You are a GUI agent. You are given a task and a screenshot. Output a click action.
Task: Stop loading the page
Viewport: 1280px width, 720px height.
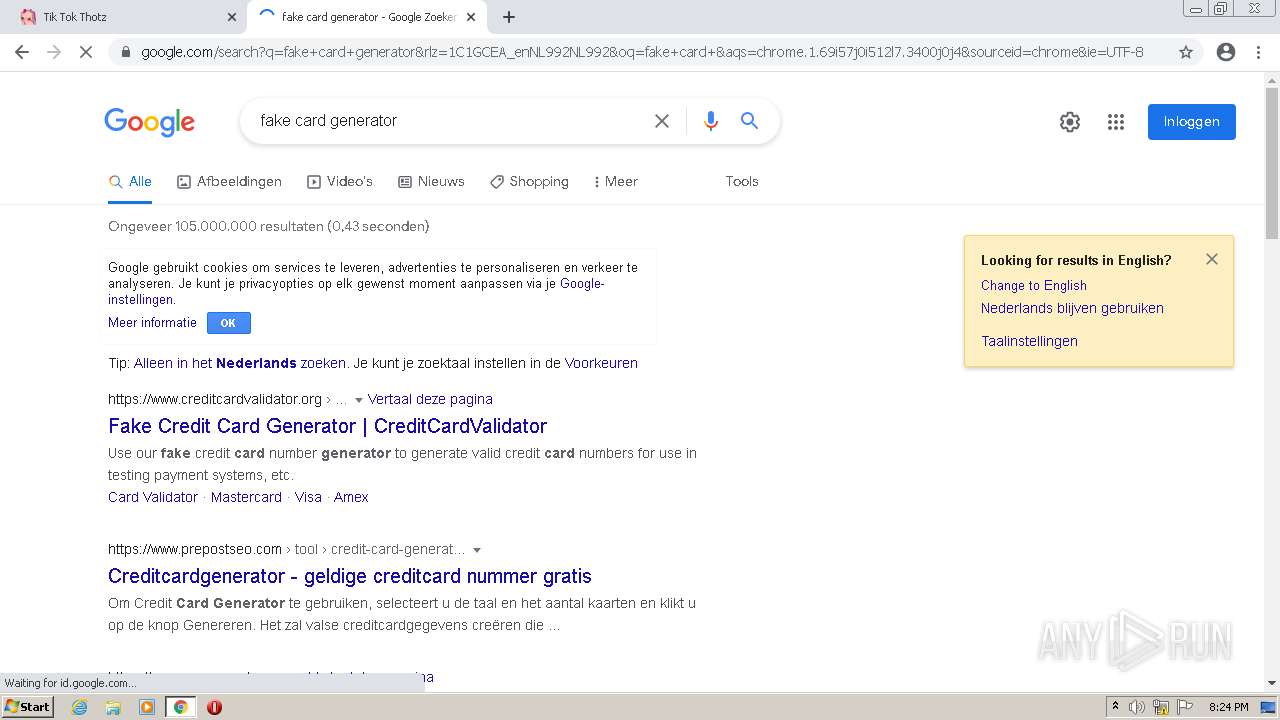coord(86,52)
